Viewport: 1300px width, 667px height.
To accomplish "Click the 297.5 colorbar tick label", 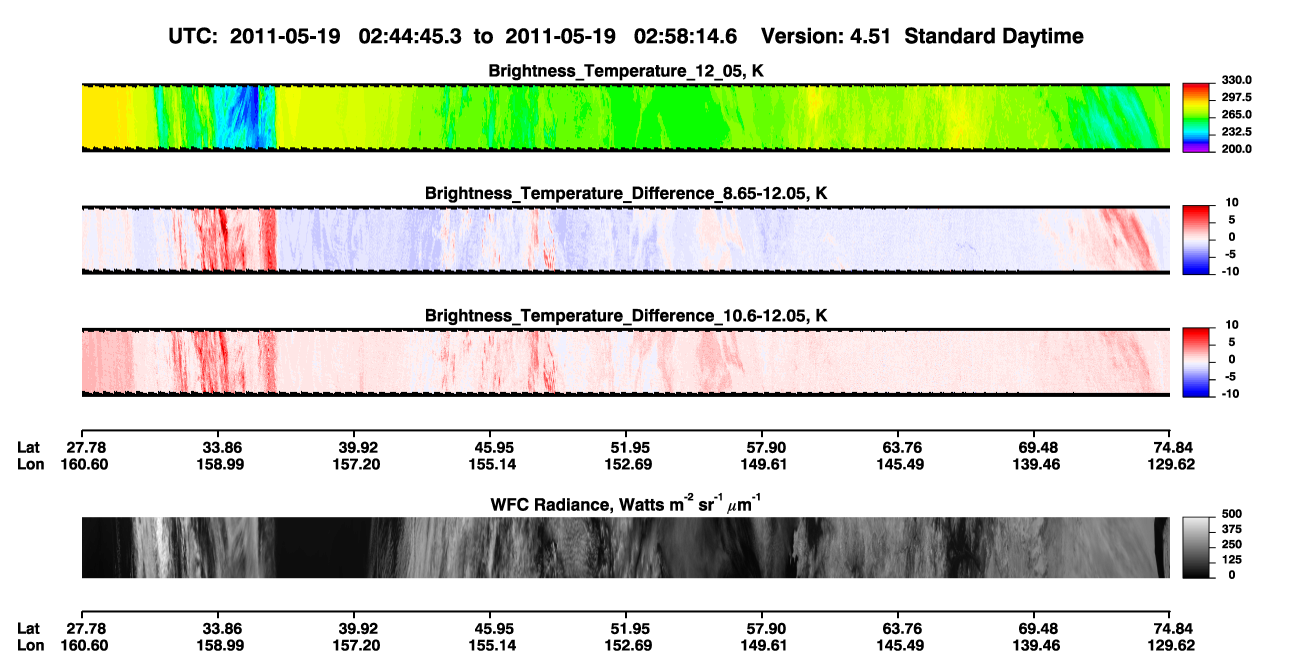I will point(1236,97).
